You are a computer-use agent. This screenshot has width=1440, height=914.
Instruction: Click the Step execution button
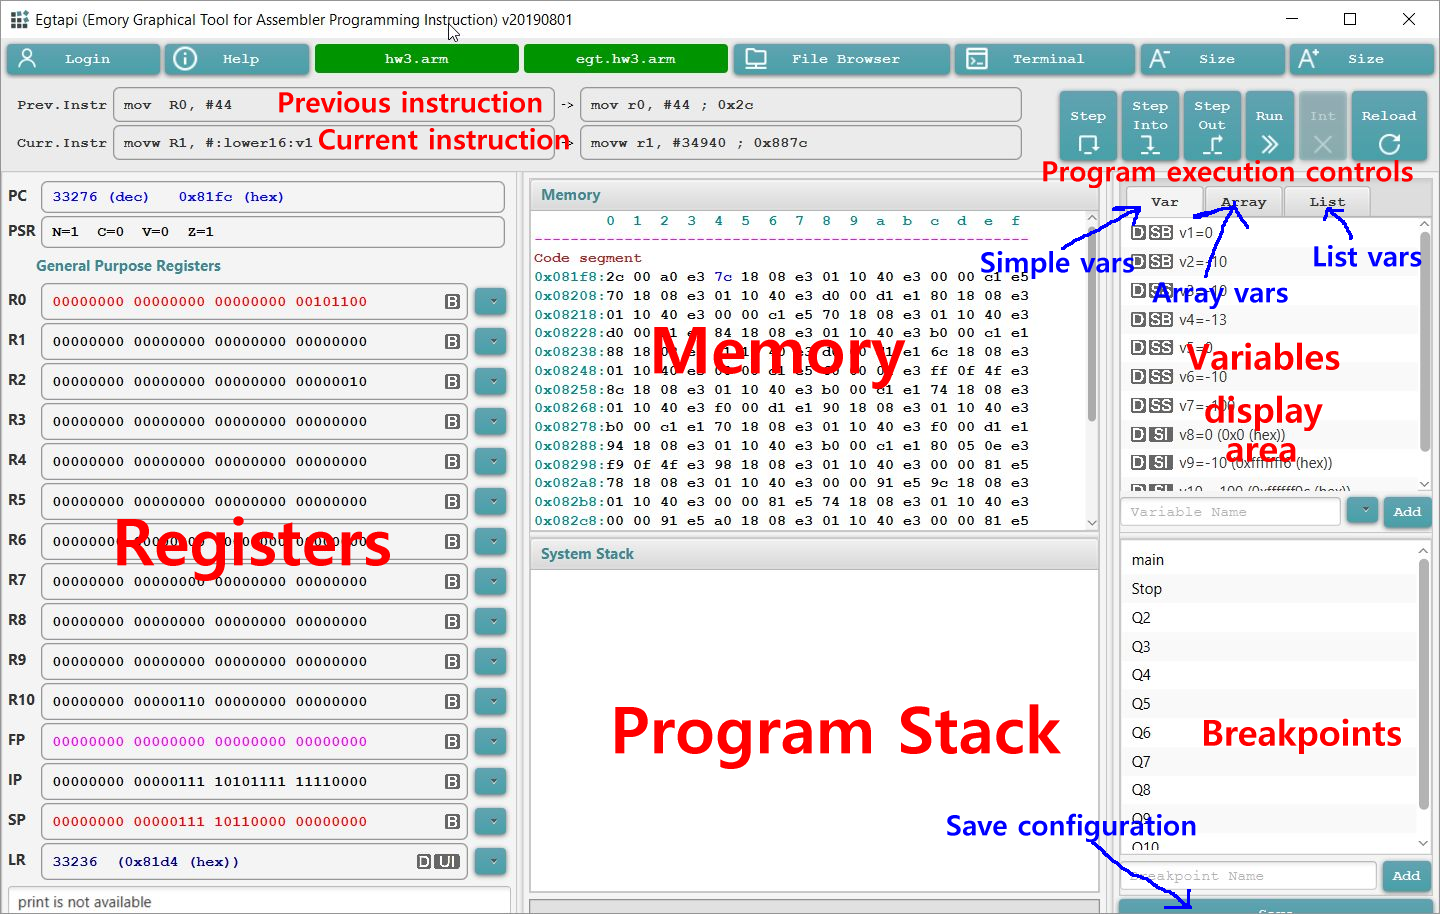coord(1087,127)
